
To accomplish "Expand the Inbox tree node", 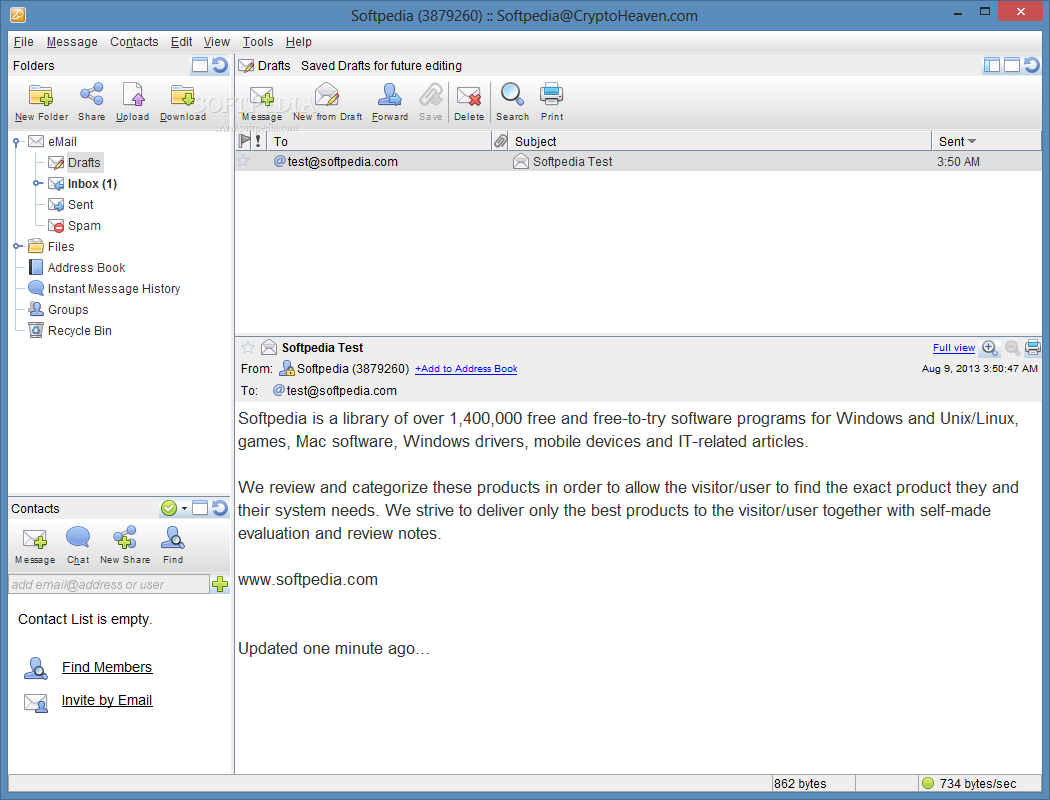I will pyautogui.click(x=38, y=183).
